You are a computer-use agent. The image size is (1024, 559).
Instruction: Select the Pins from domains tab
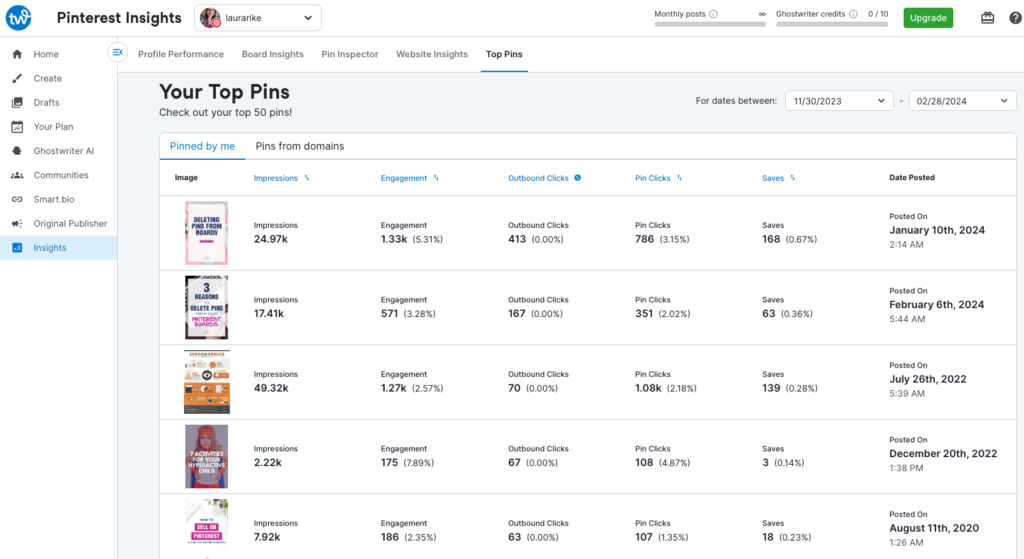299,146
